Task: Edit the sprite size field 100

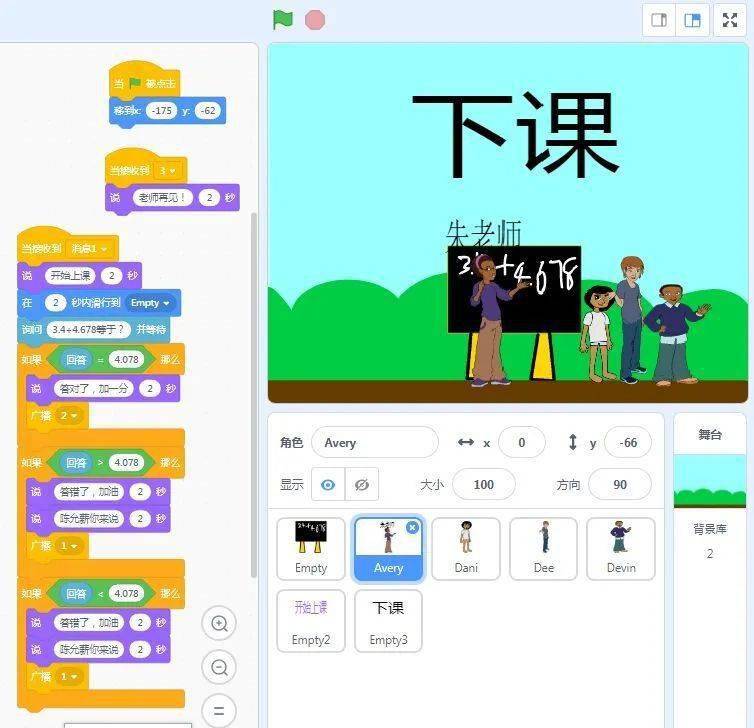Action: [483, 485]
